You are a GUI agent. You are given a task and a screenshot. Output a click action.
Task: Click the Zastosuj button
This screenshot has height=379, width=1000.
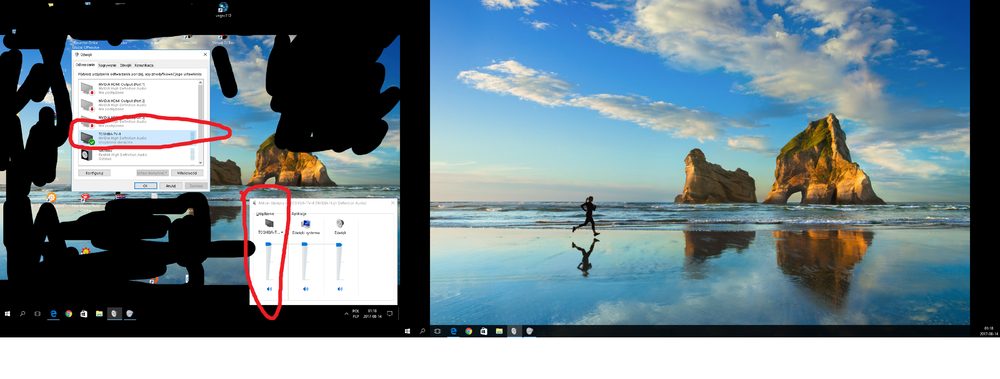point(196,186)
